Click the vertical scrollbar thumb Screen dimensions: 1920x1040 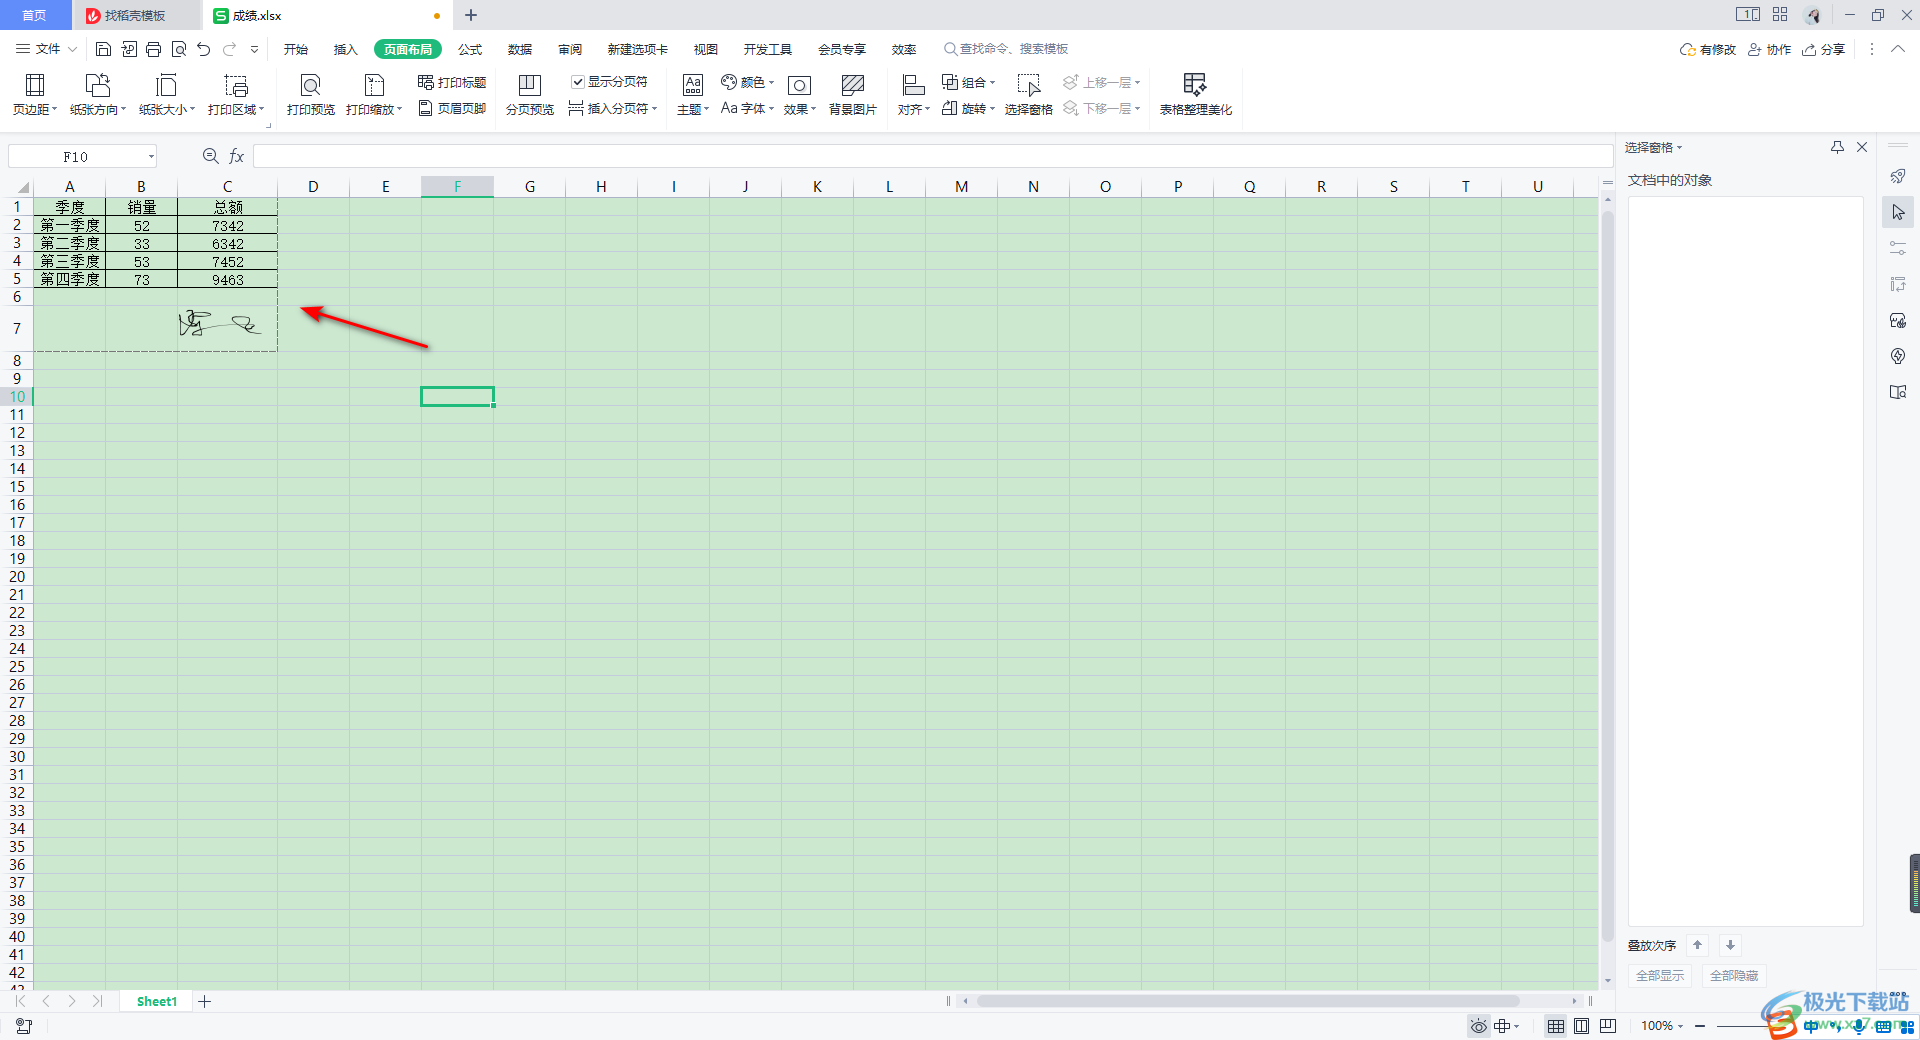tap(1607, 575)
